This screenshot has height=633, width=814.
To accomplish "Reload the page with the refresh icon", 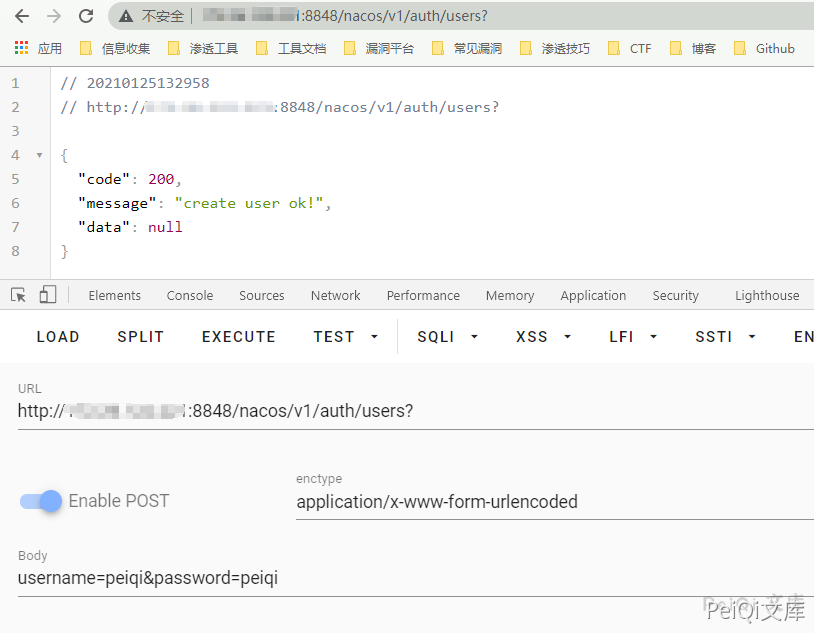I will 86,16.
